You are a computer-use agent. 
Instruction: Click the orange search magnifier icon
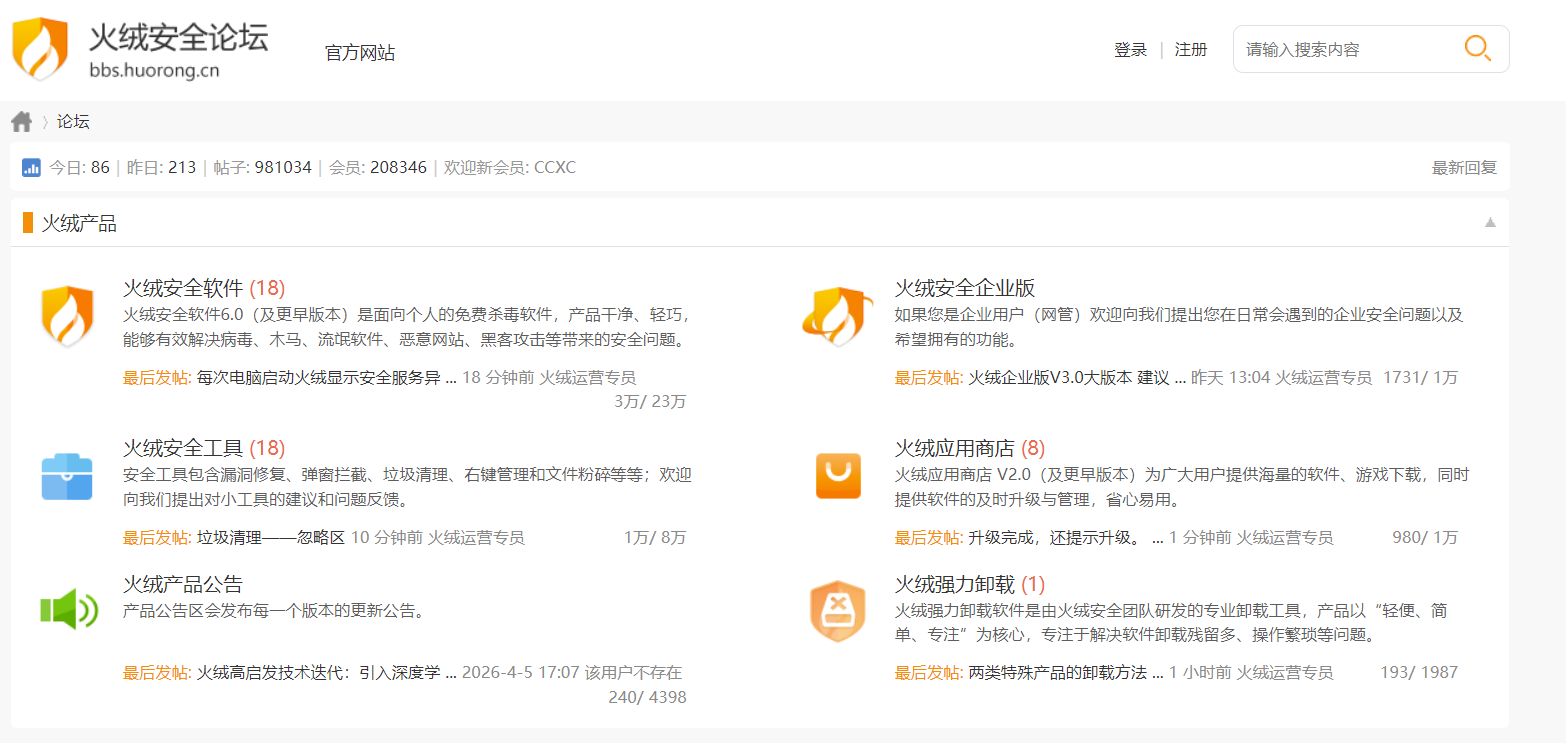(x=1477, y=48)
